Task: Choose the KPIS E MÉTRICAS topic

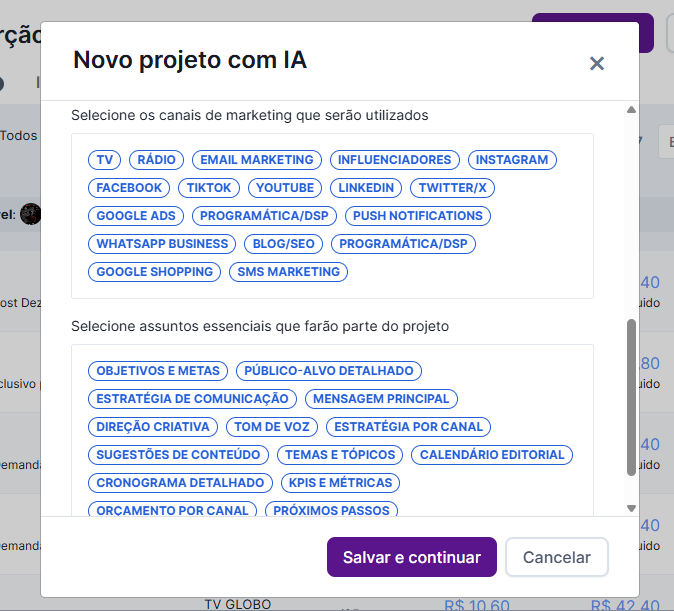Action: click(x=340, y=482)
